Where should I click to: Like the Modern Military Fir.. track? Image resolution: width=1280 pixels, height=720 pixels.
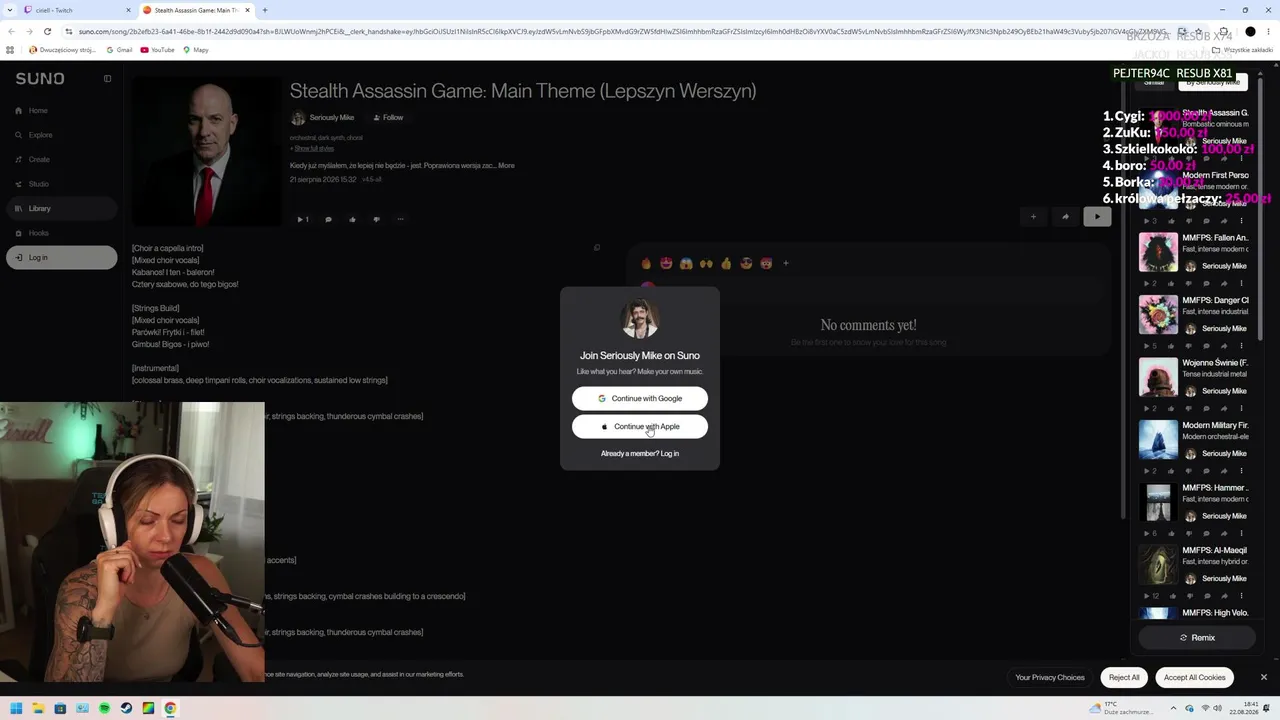1172,471
